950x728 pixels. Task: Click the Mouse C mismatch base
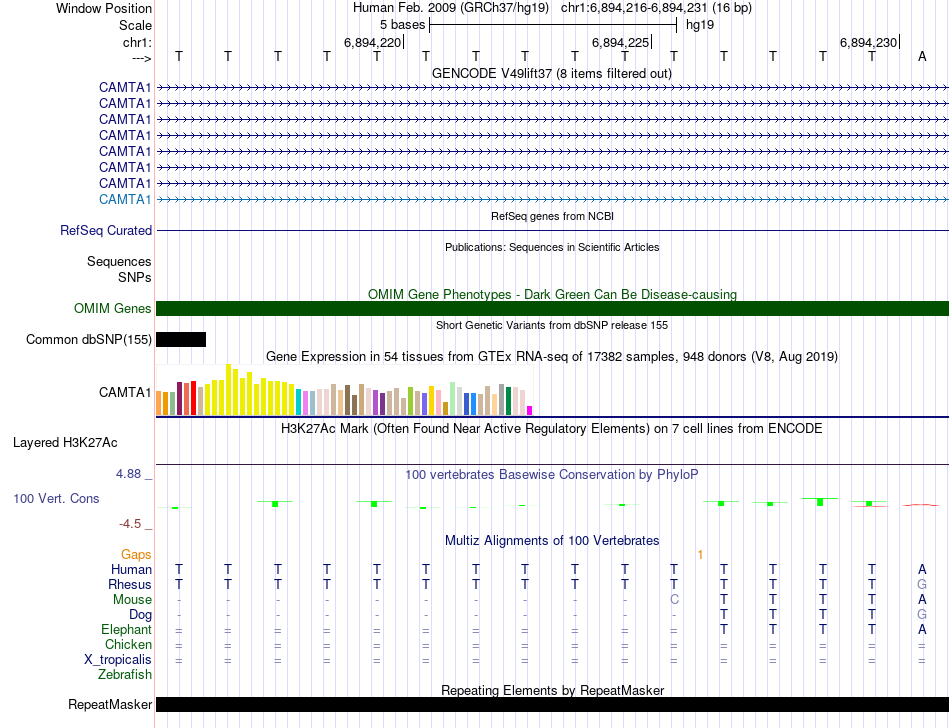click(x=674, y=600)
